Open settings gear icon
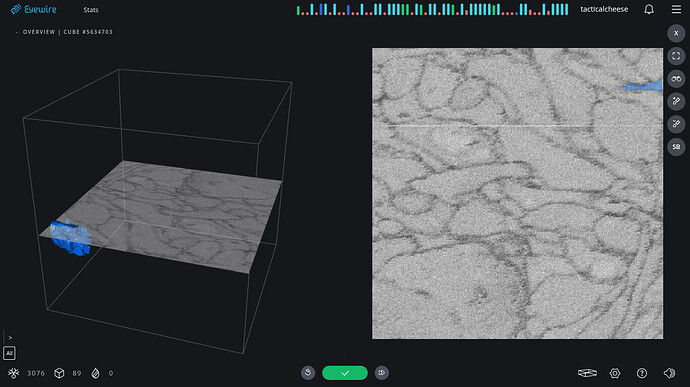 615,373
